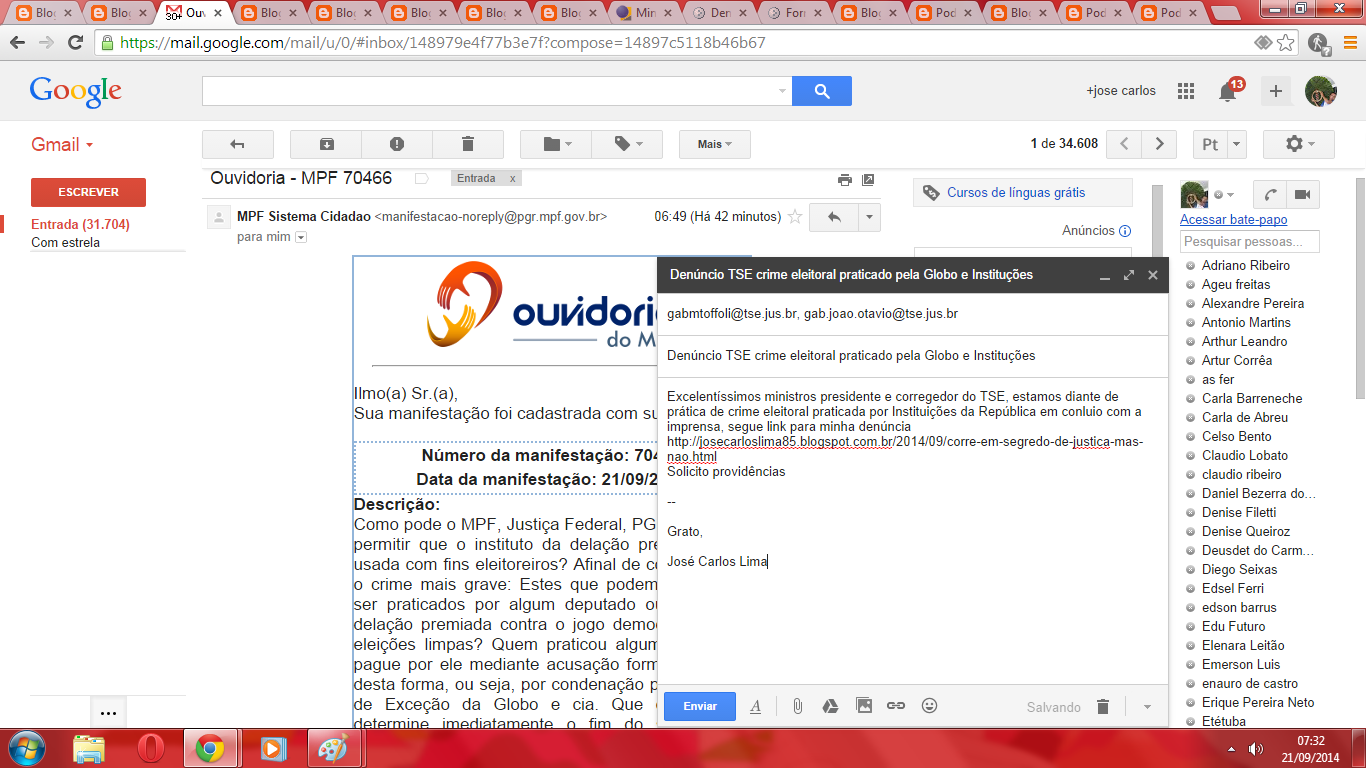This screenshot has height=768, width=1366.
Task: Open chat status dropdown
Action: [x=1223, y=195]
